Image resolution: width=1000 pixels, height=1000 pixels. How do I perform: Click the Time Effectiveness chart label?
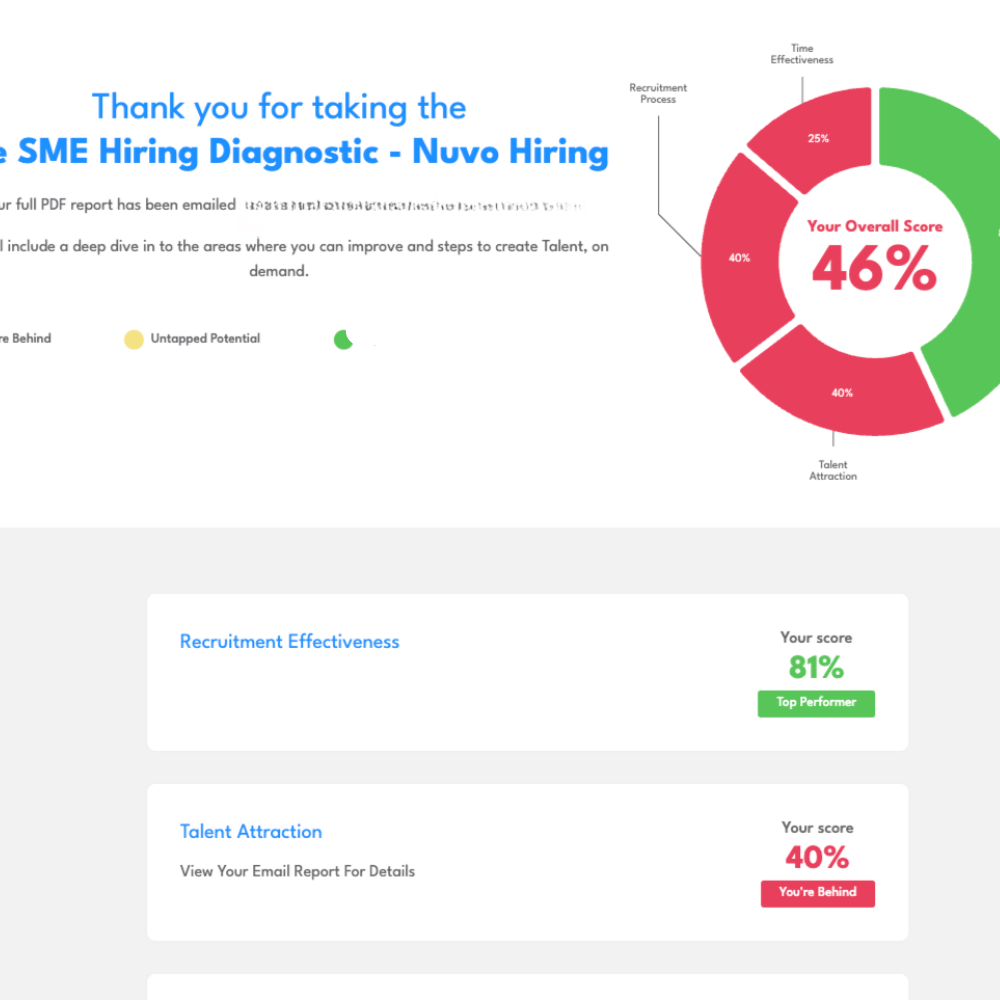point(801,54)
